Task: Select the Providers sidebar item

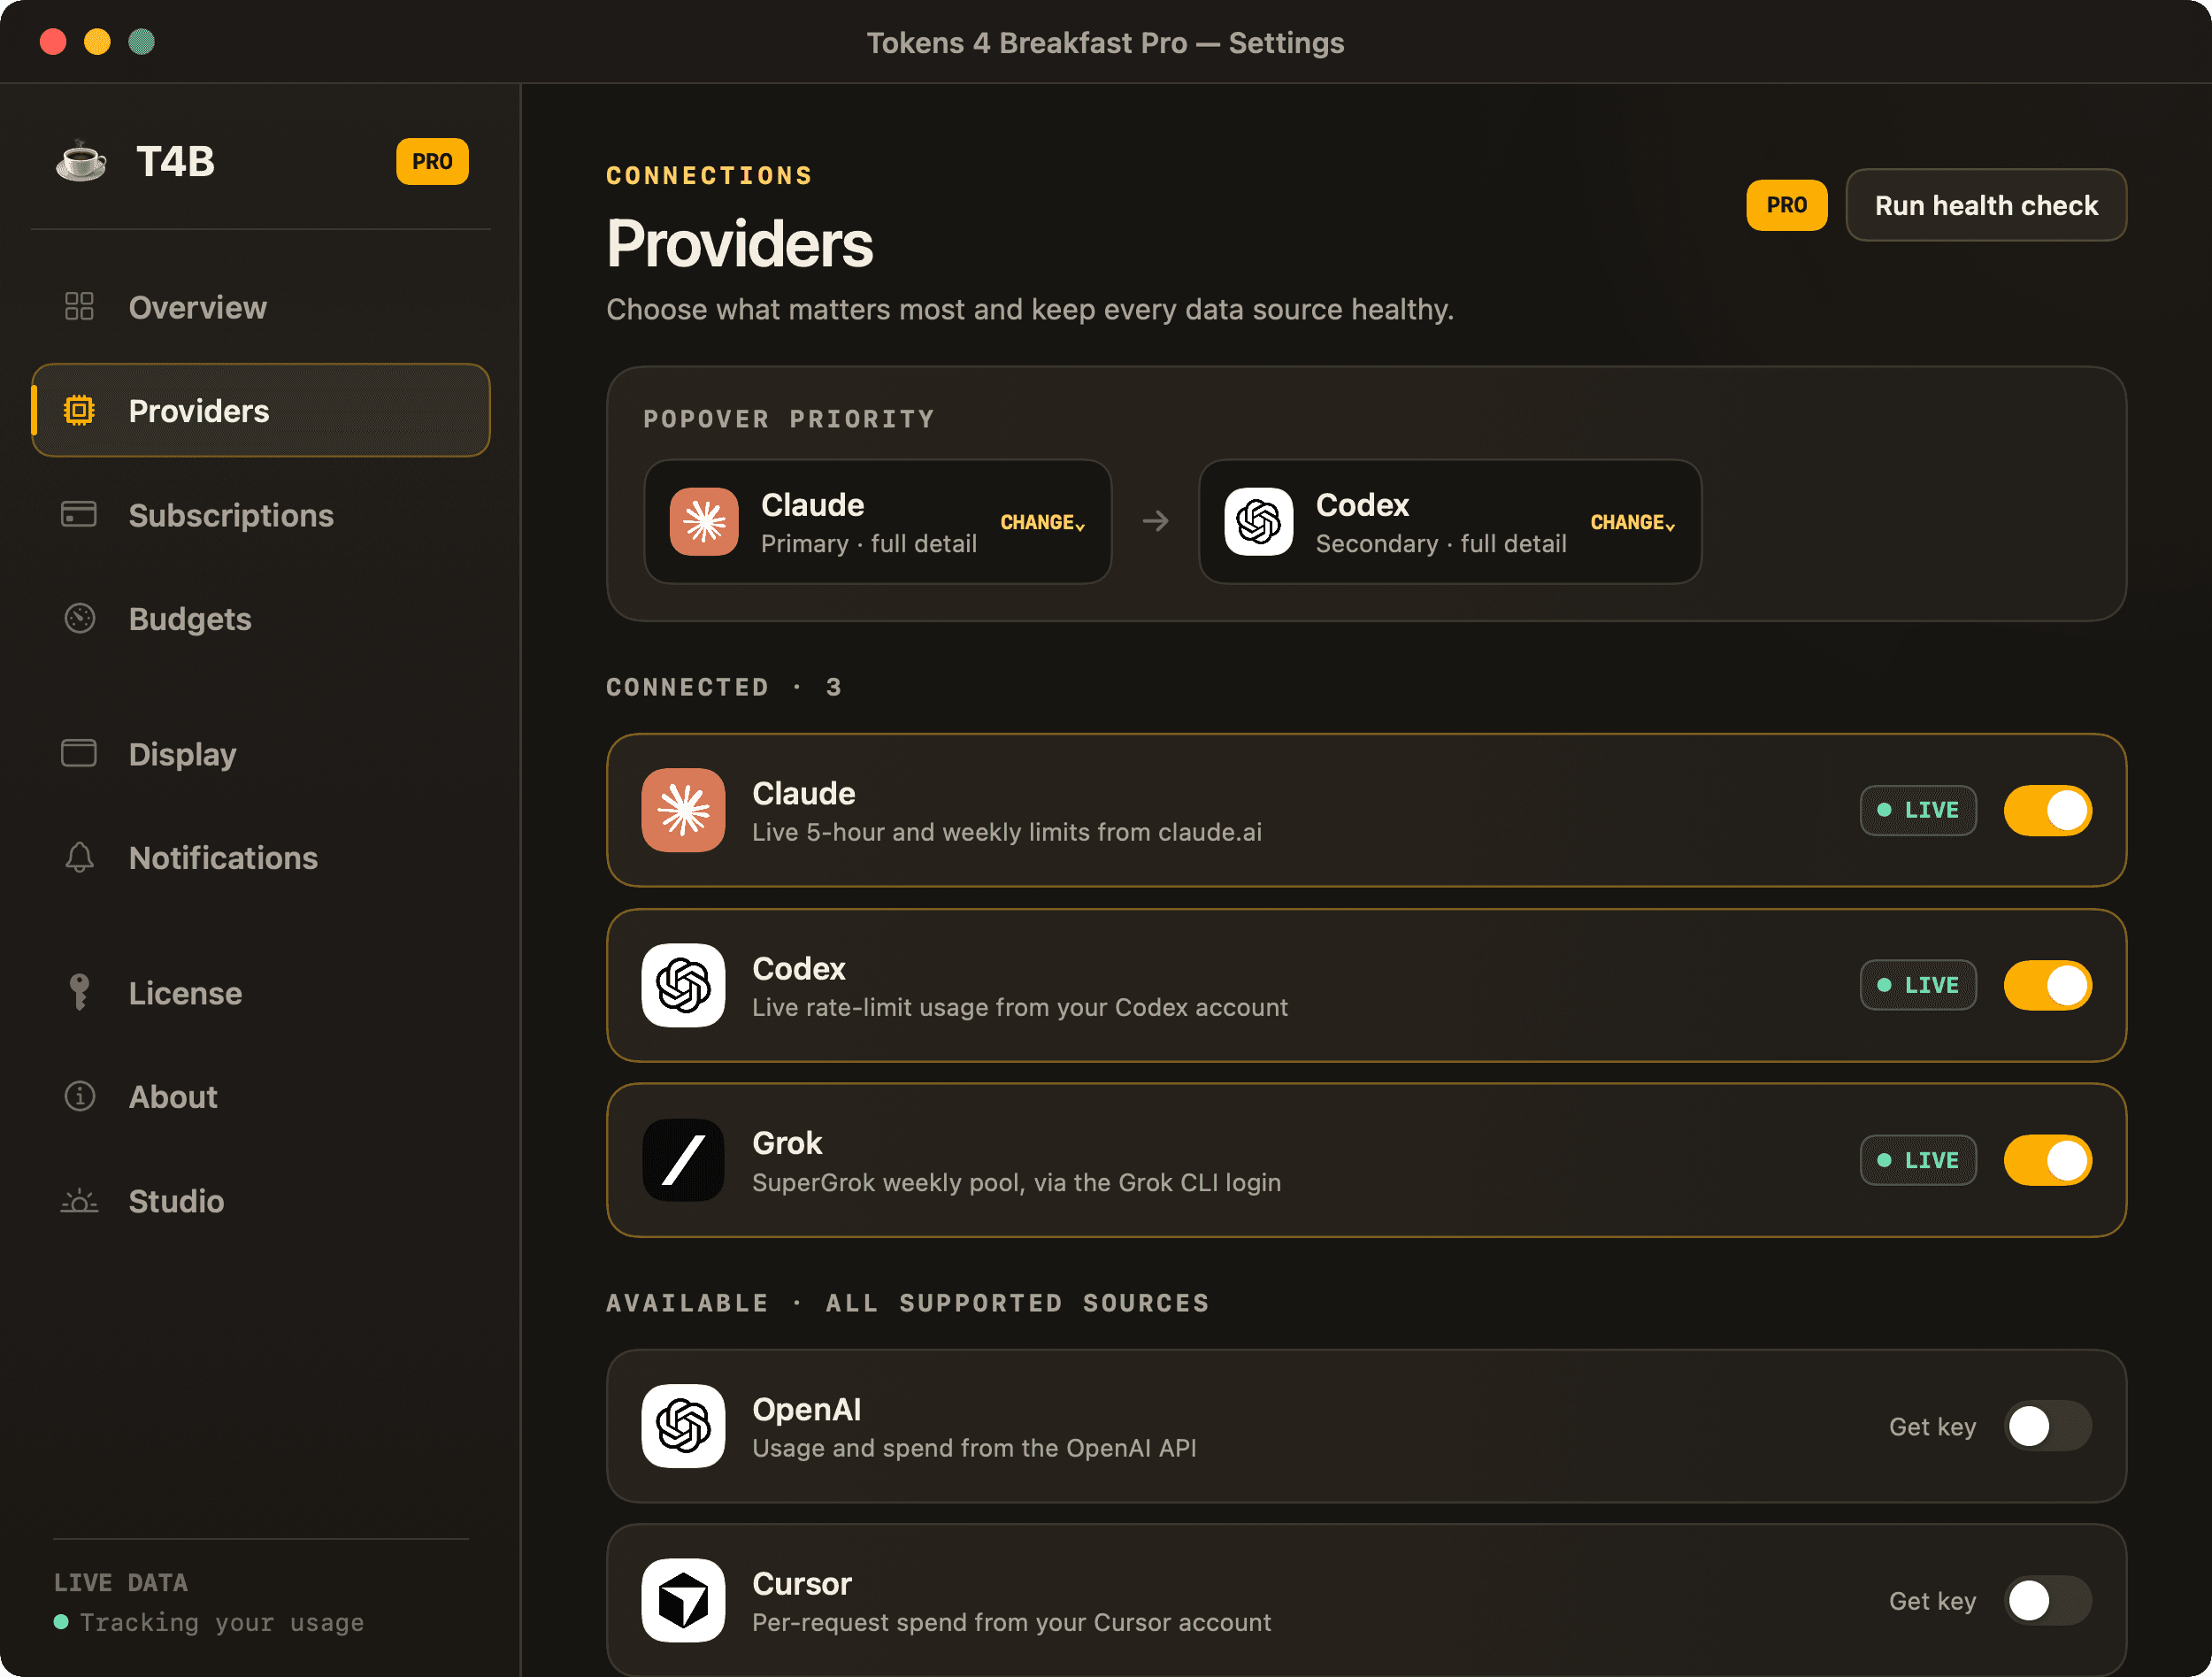Action: click(x=260, y=410)
